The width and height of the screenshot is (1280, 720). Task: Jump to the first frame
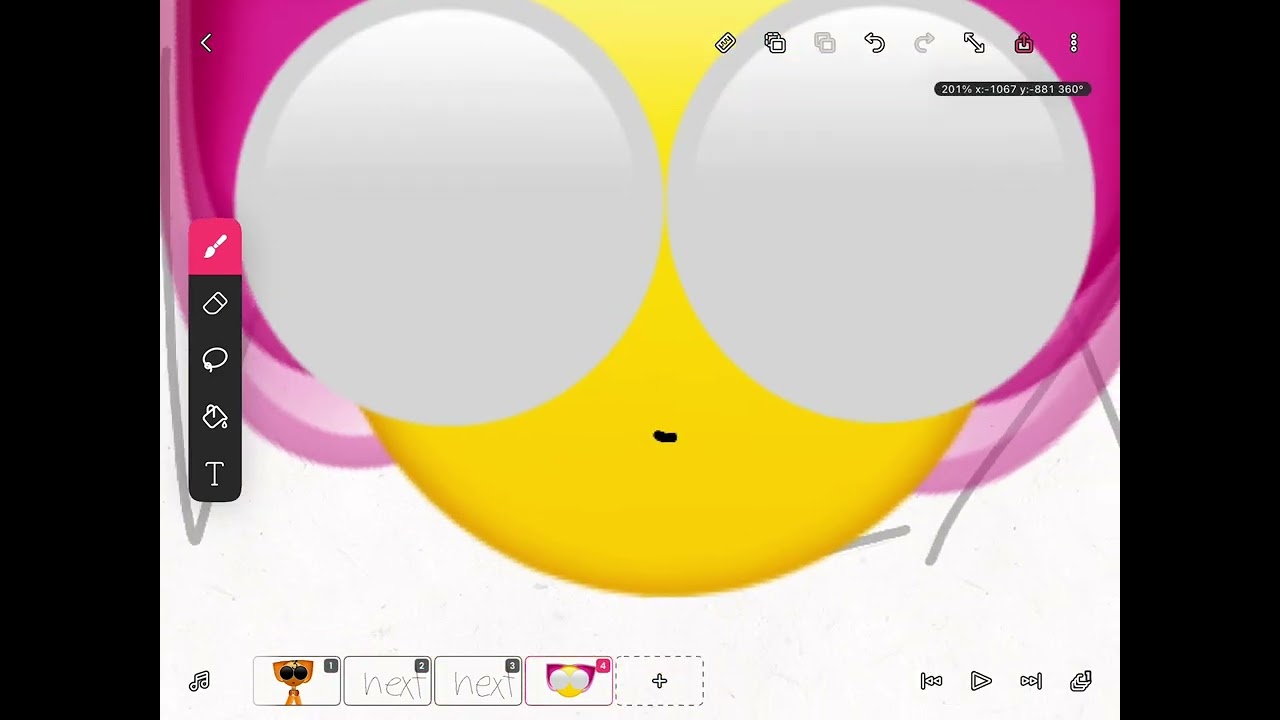pos(931,681)
